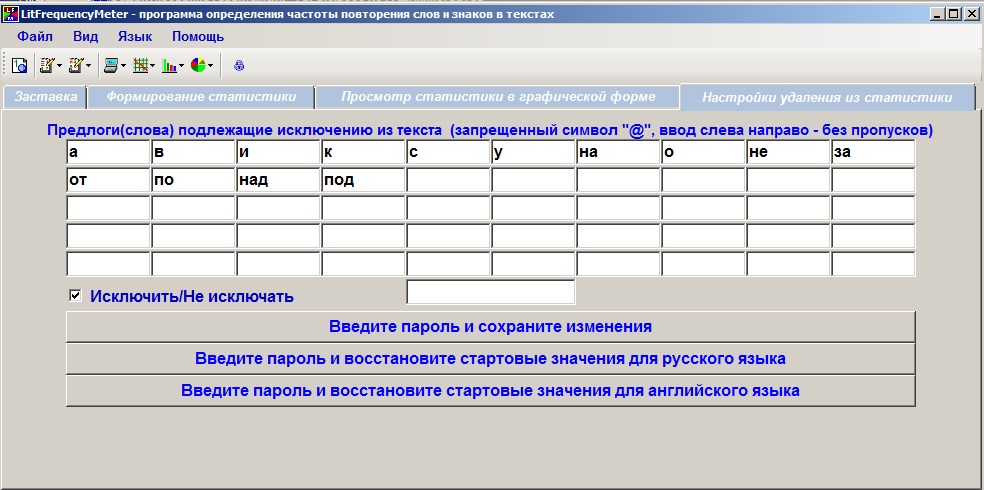Screen dimensions: 984x490
Task: Click the cell containing 'под'
Action: (x=363, y=180)
